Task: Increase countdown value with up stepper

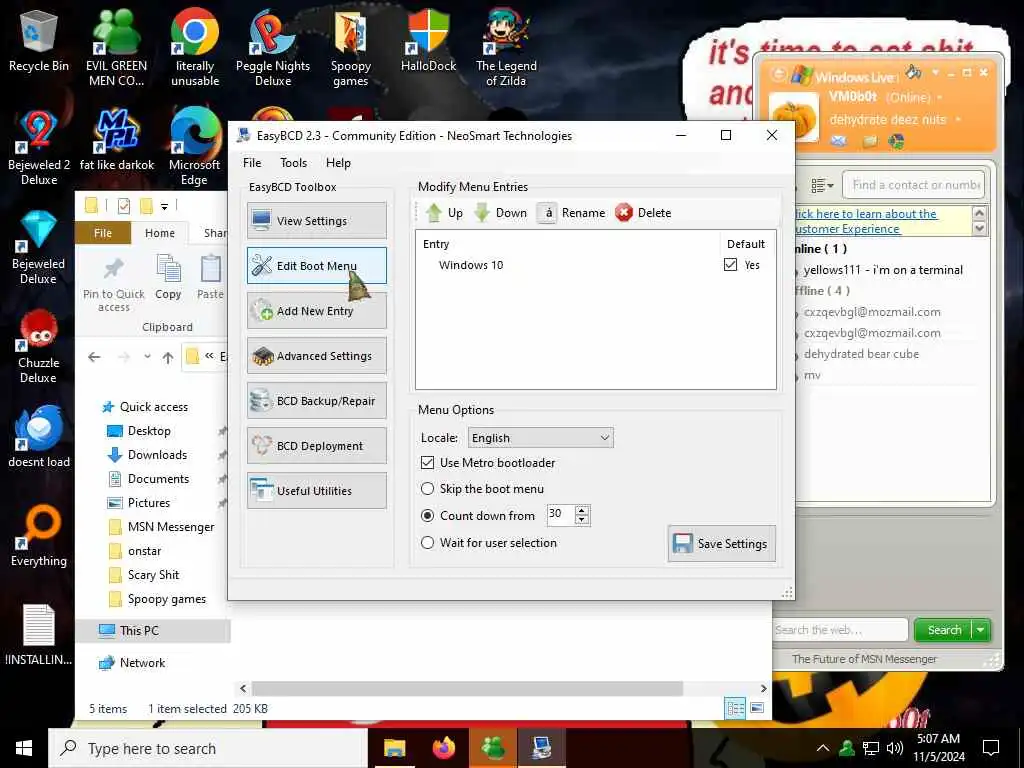Action: point(582,510)
